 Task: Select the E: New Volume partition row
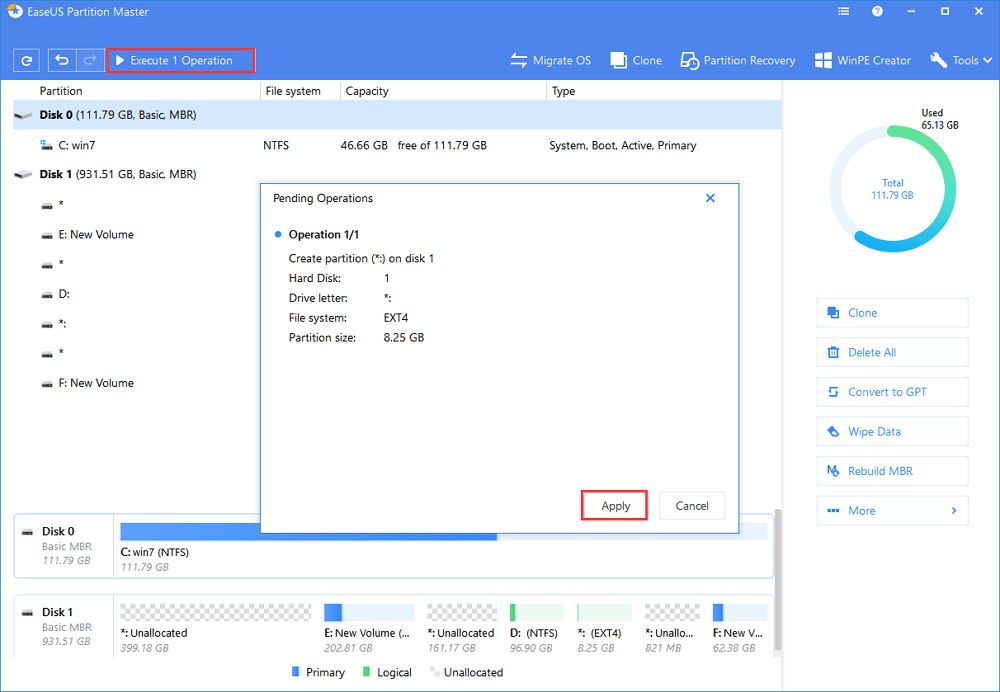pyautogui.click(x=102, y=235)
